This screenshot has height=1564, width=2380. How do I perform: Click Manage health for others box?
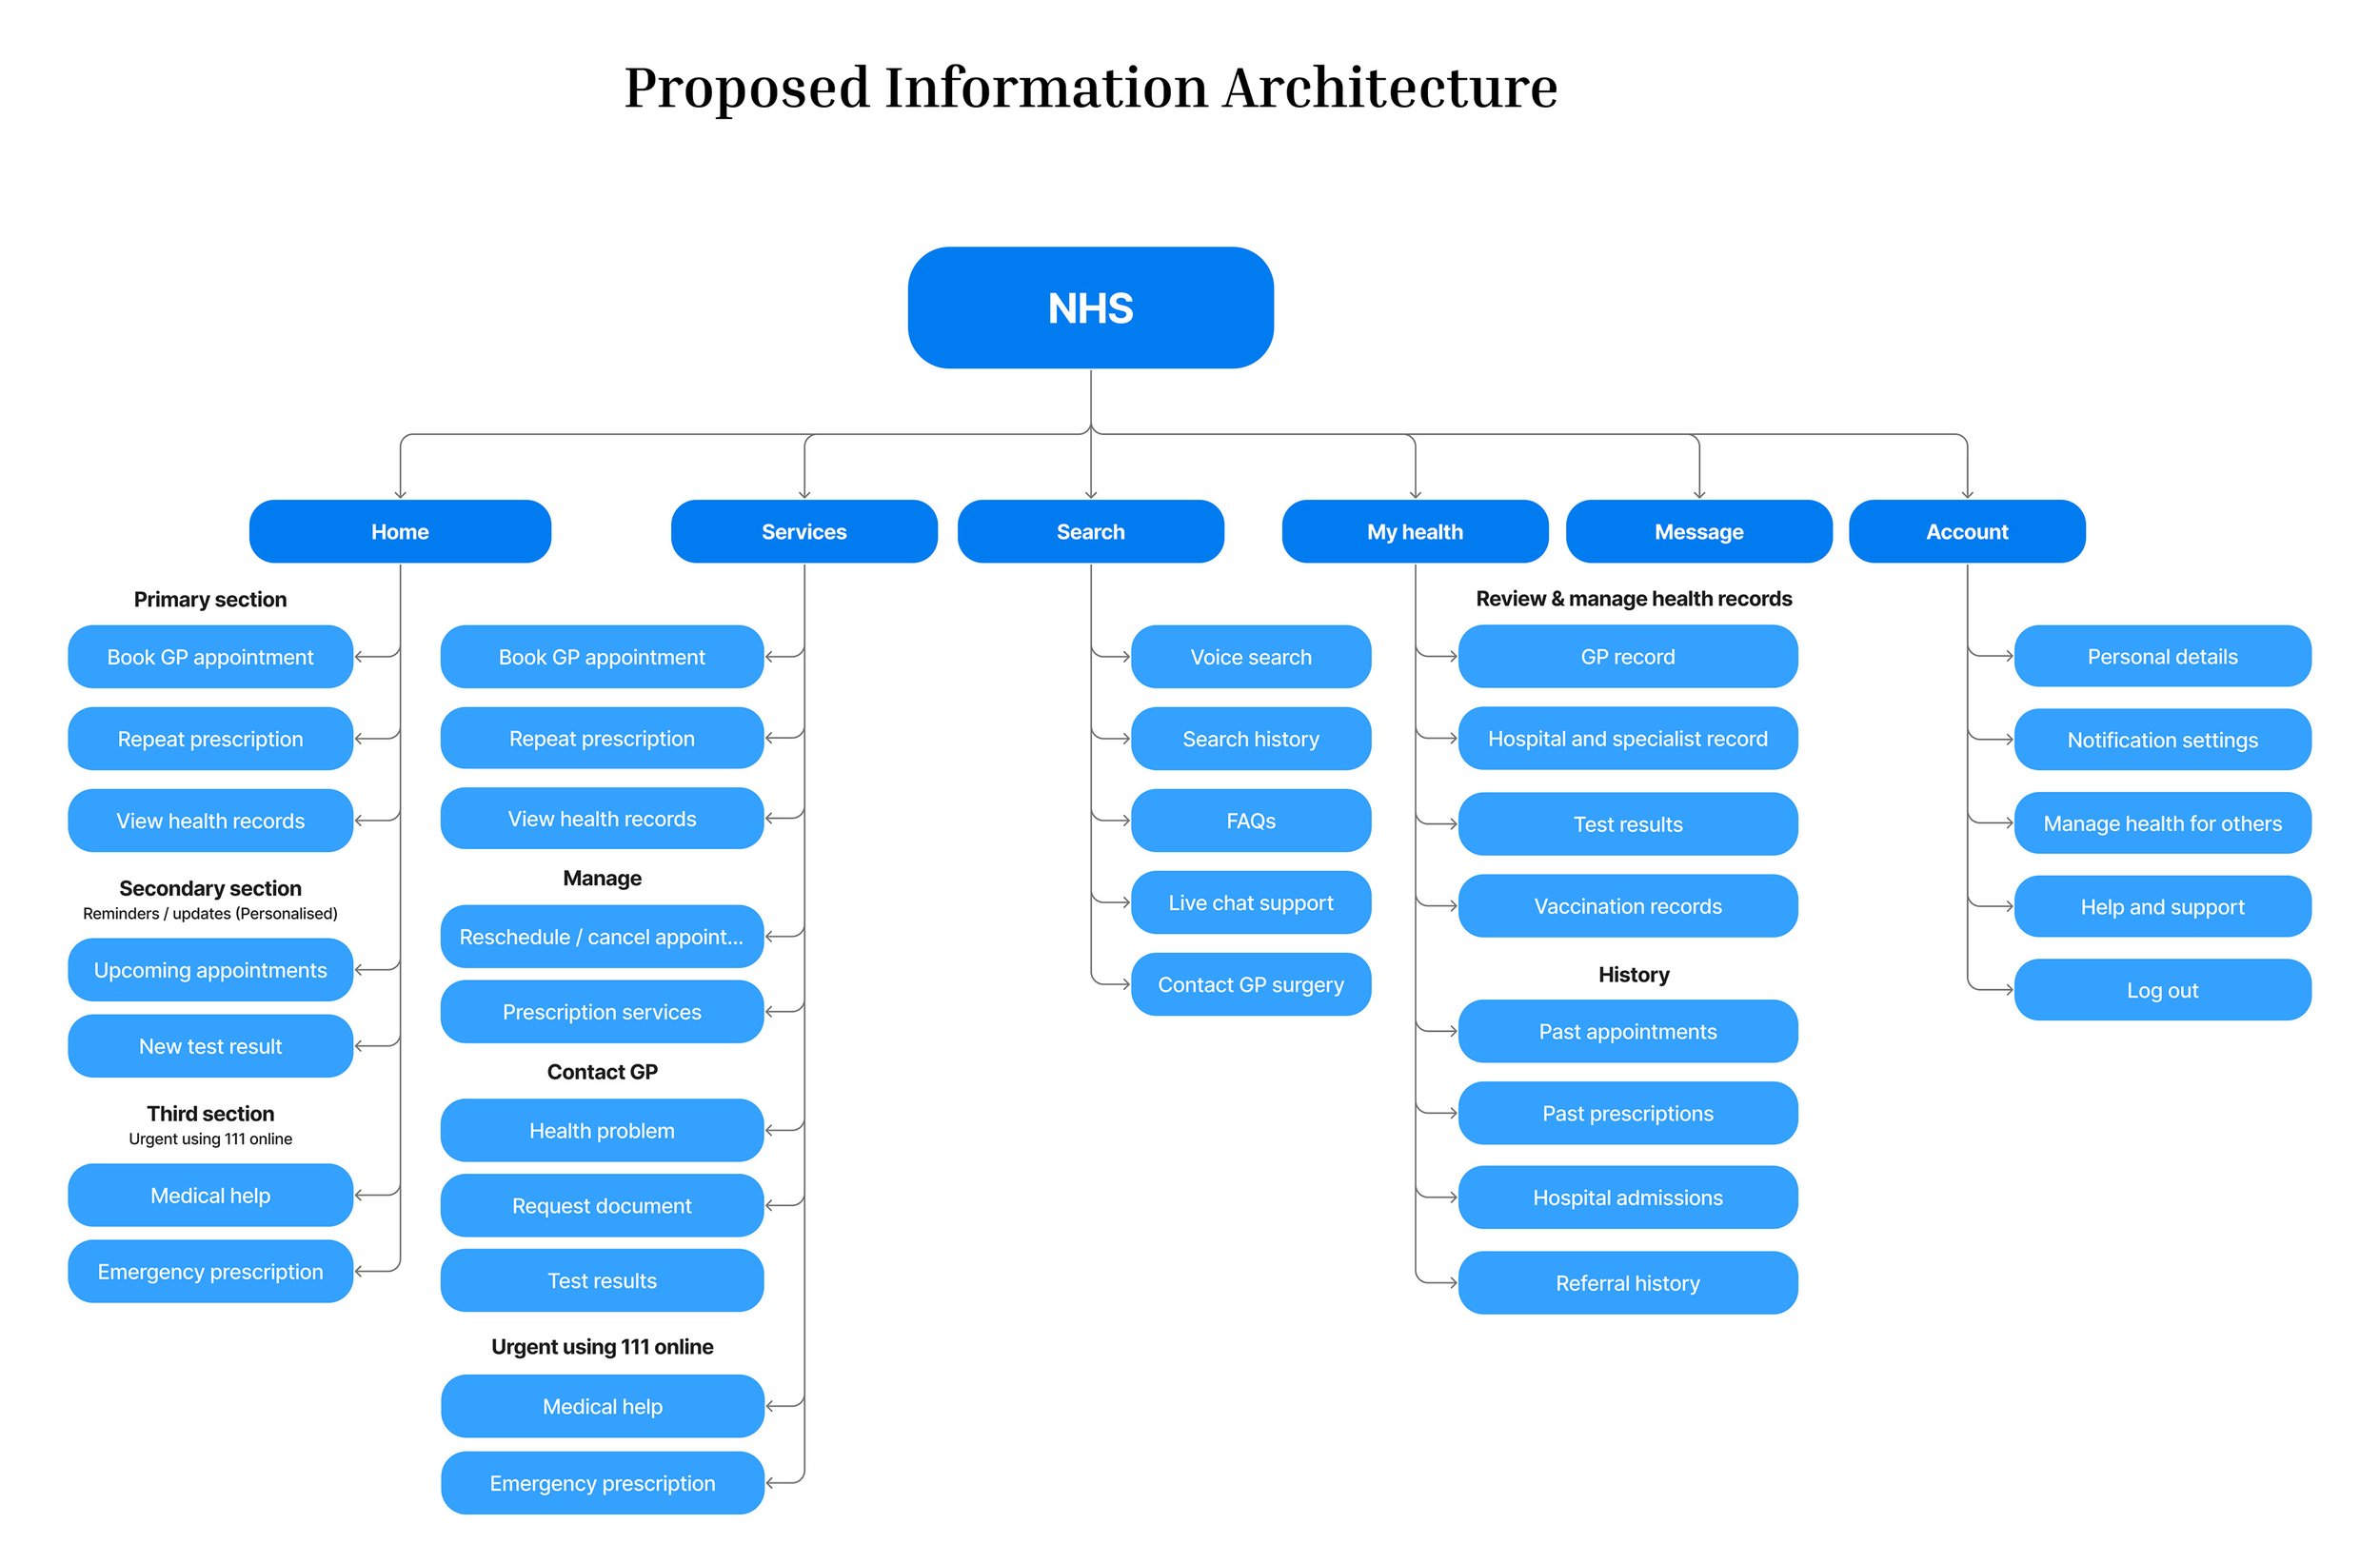[2162, 824]
